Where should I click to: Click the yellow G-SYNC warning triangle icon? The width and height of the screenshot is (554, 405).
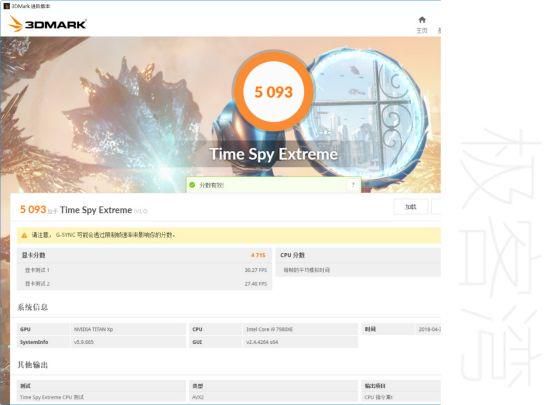(24, 235)
